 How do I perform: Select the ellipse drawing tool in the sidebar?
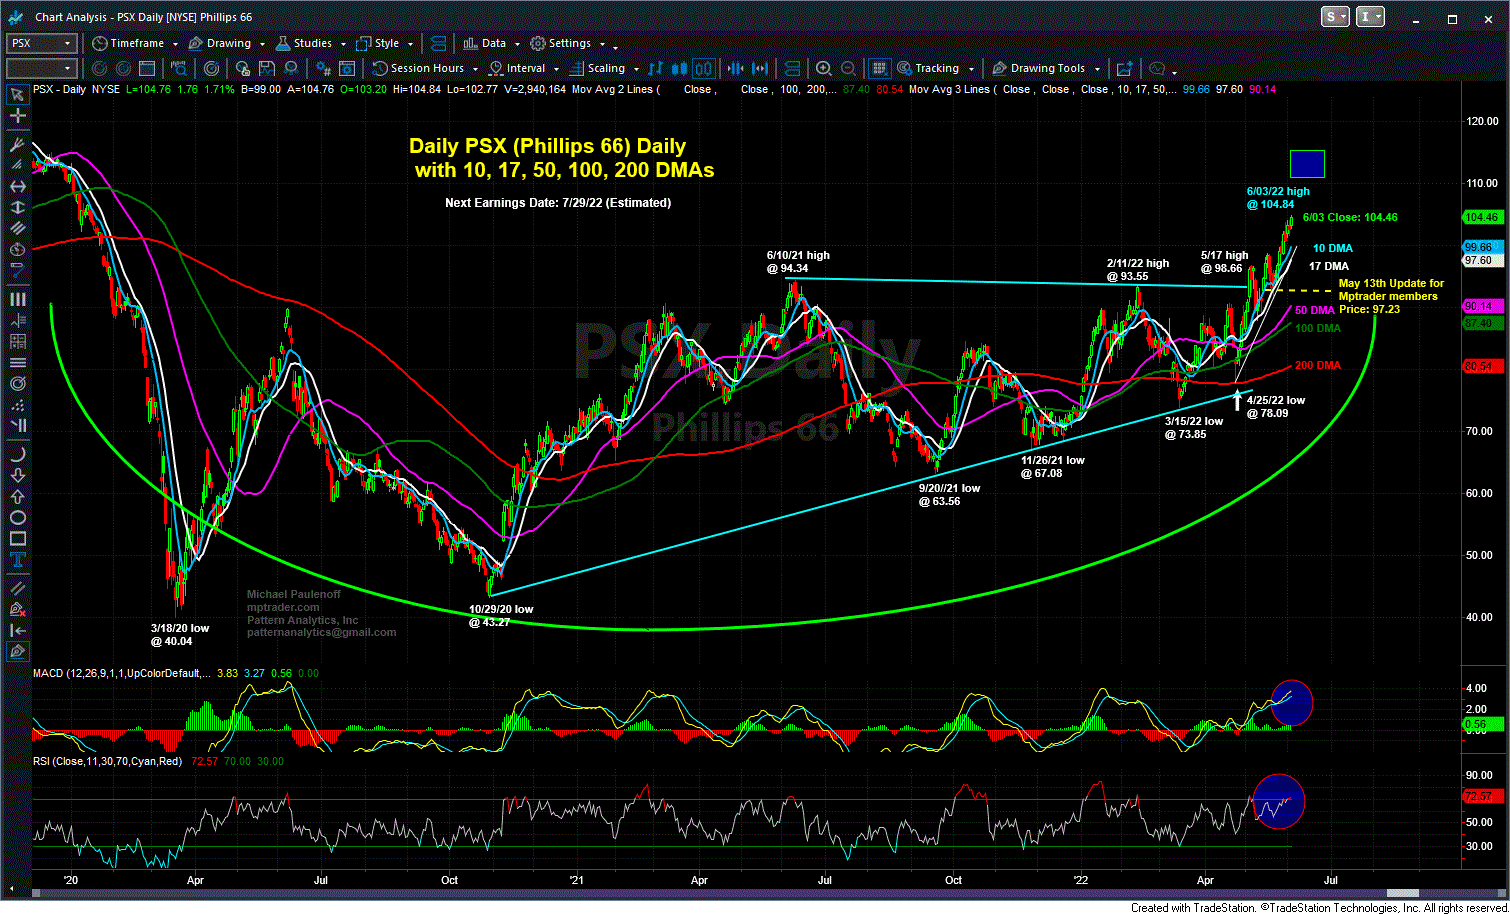[17, 518]
